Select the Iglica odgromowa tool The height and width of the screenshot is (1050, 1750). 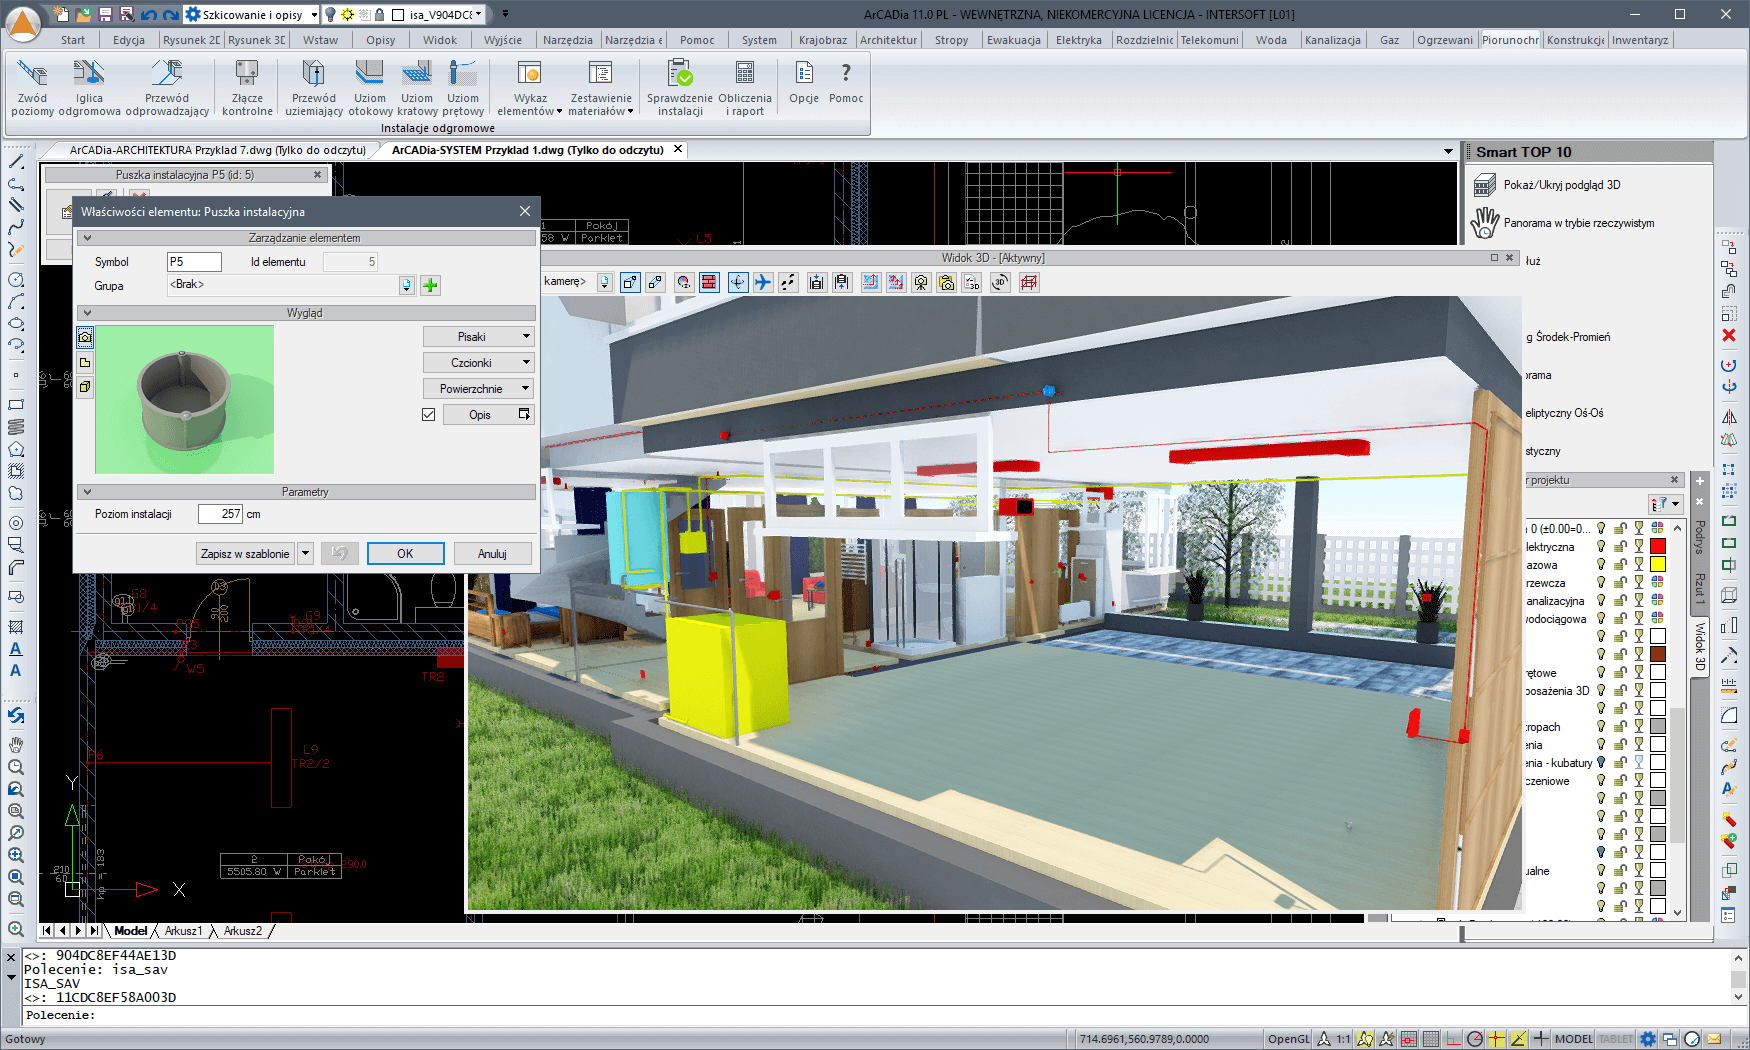click(x=89, y=88)
